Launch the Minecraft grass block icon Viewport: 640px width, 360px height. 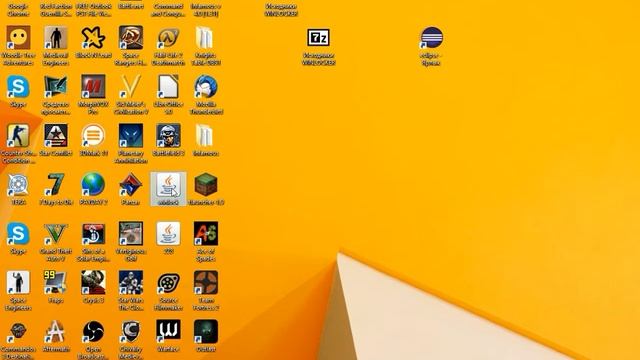206,184
